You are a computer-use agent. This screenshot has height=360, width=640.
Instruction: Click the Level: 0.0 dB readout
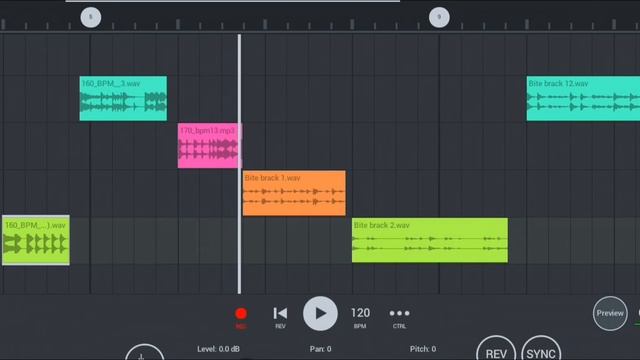(x=218, y=349)
